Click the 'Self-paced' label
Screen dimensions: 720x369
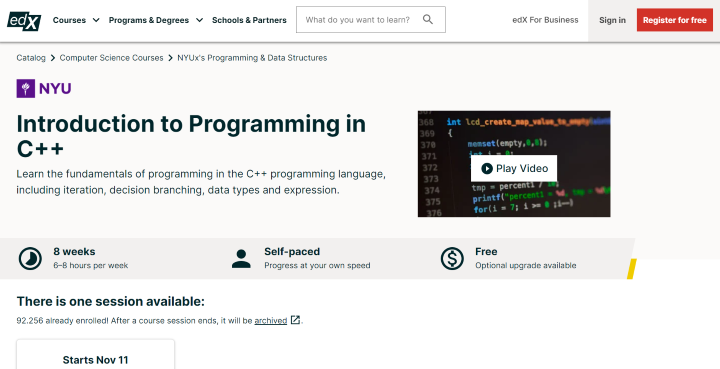[x=292, y=252]
